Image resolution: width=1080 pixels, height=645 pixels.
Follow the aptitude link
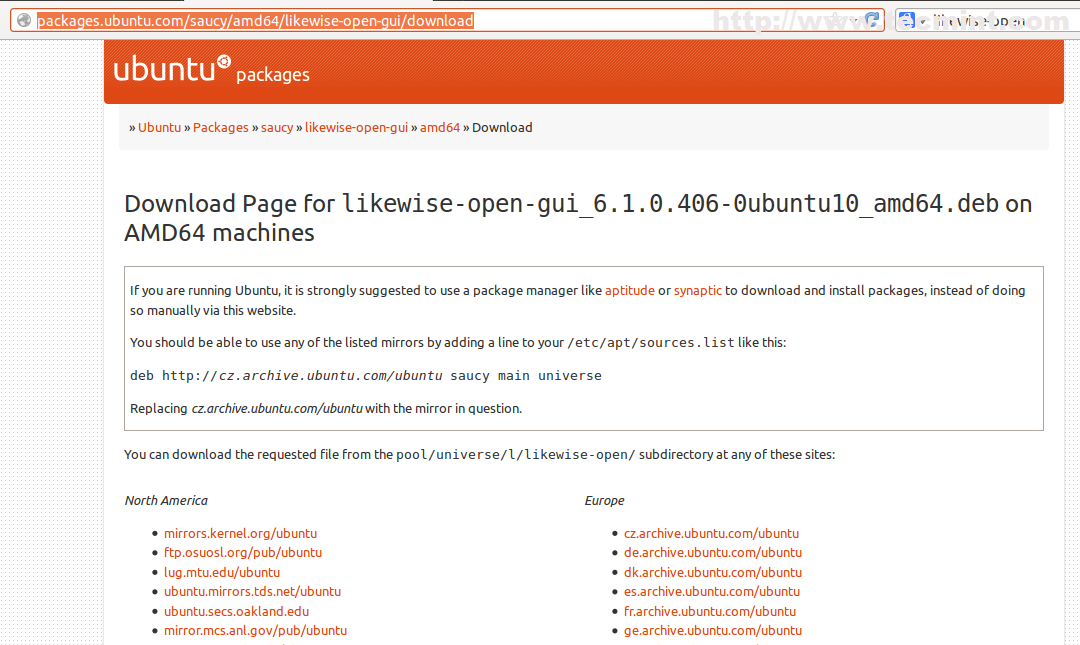point(630,290)
